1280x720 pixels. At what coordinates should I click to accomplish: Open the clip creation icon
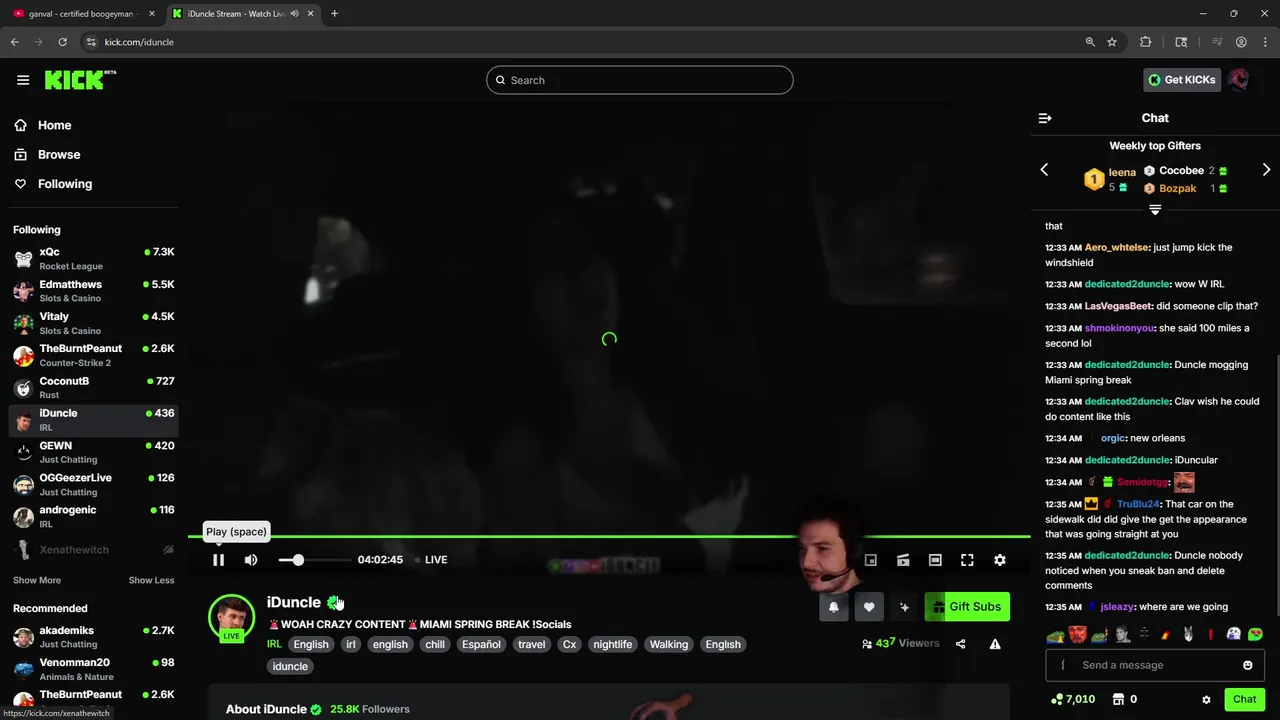pos(903,560)
